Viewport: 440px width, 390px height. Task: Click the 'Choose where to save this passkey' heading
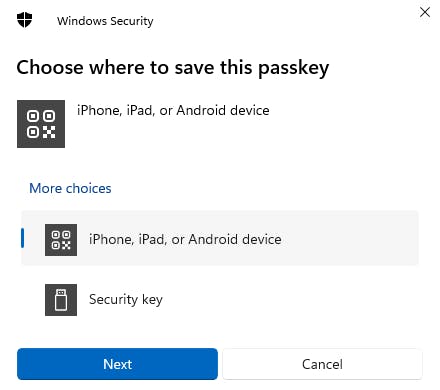[173, 68]
